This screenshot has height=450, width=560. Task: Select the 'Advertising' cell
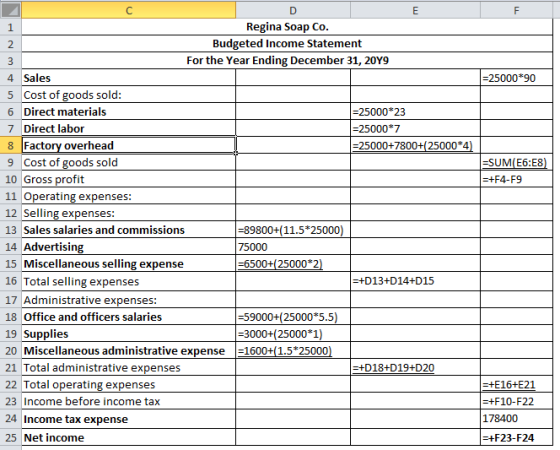pyautogui.click(x=129, y=247)
